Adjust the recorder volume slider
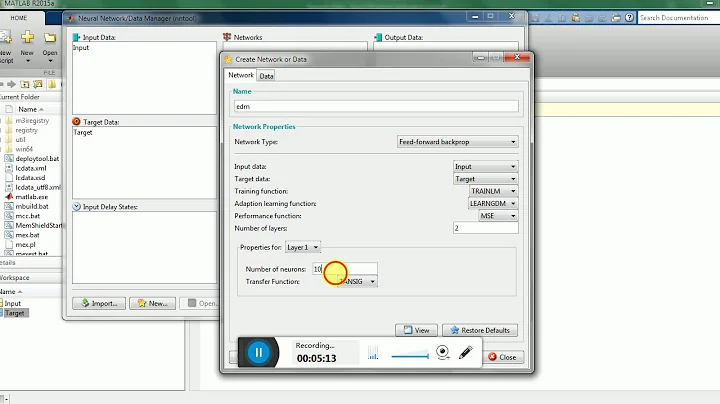Viewport: 720px width, 404px height. (x=410, y=355)
